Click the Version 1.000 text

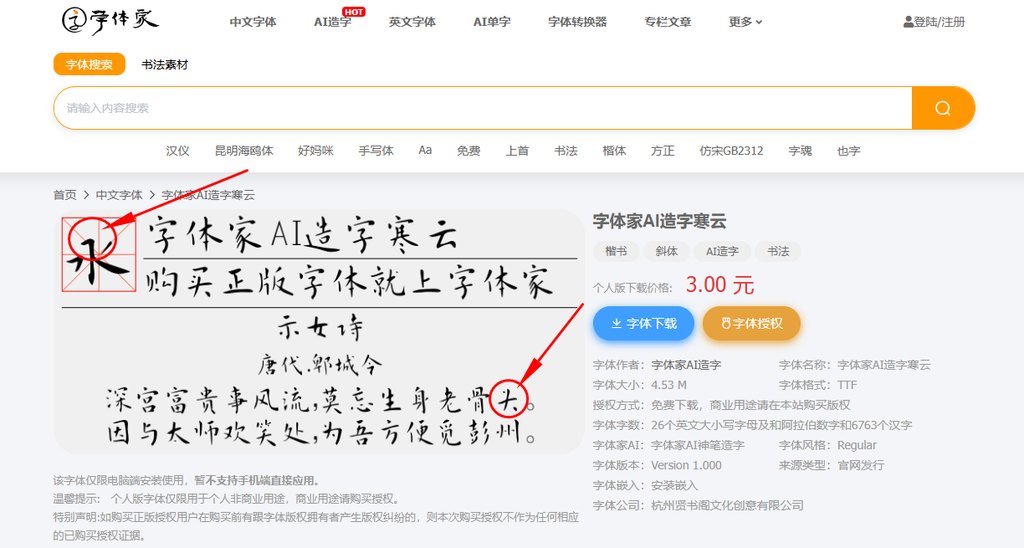tap(686, 466)
